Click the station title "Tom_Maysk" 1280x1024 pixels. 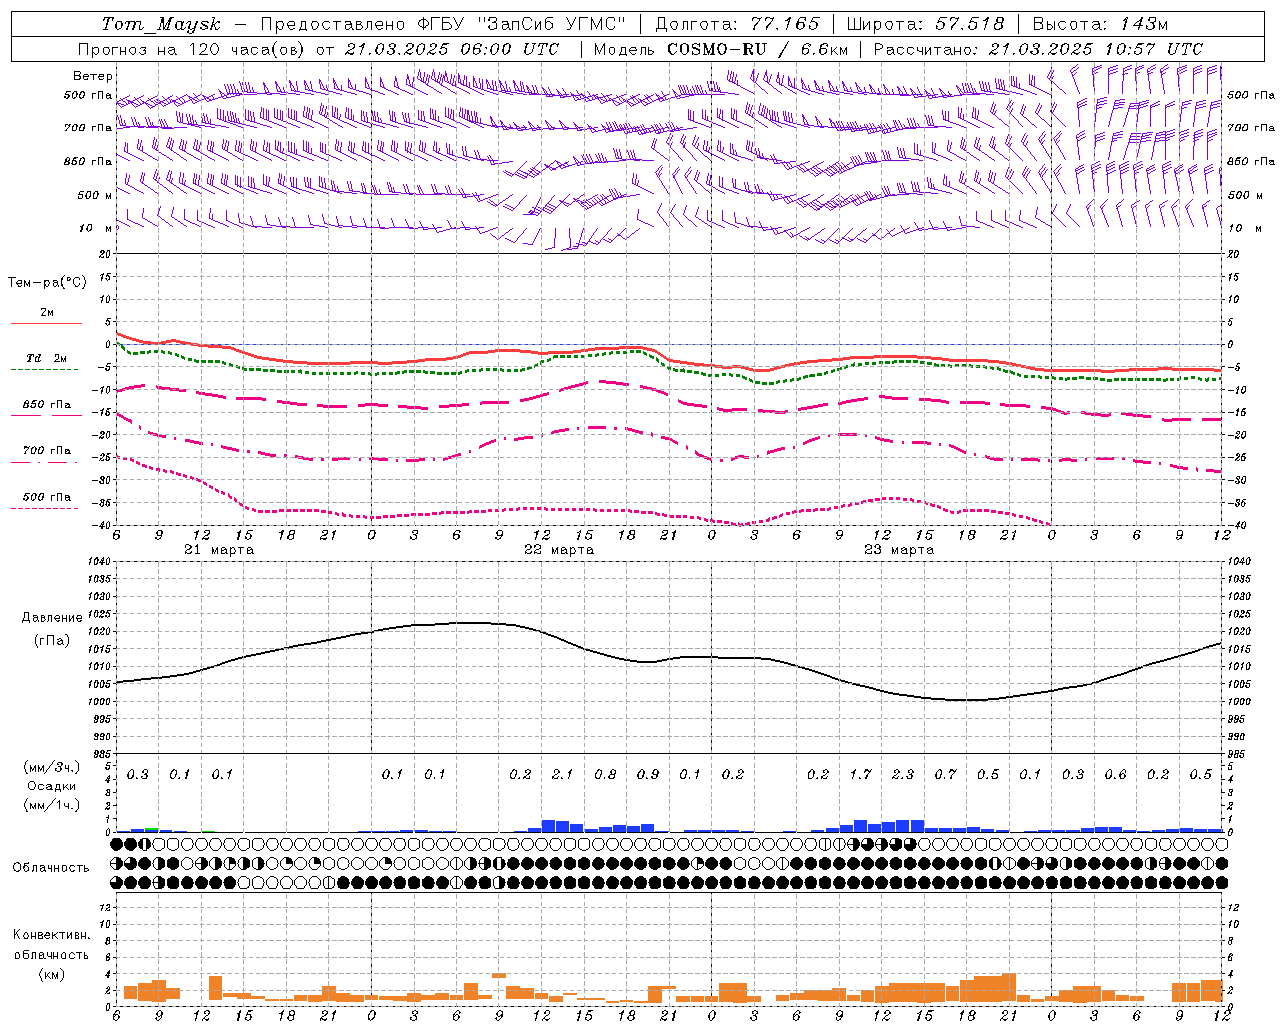coord(161,24)
